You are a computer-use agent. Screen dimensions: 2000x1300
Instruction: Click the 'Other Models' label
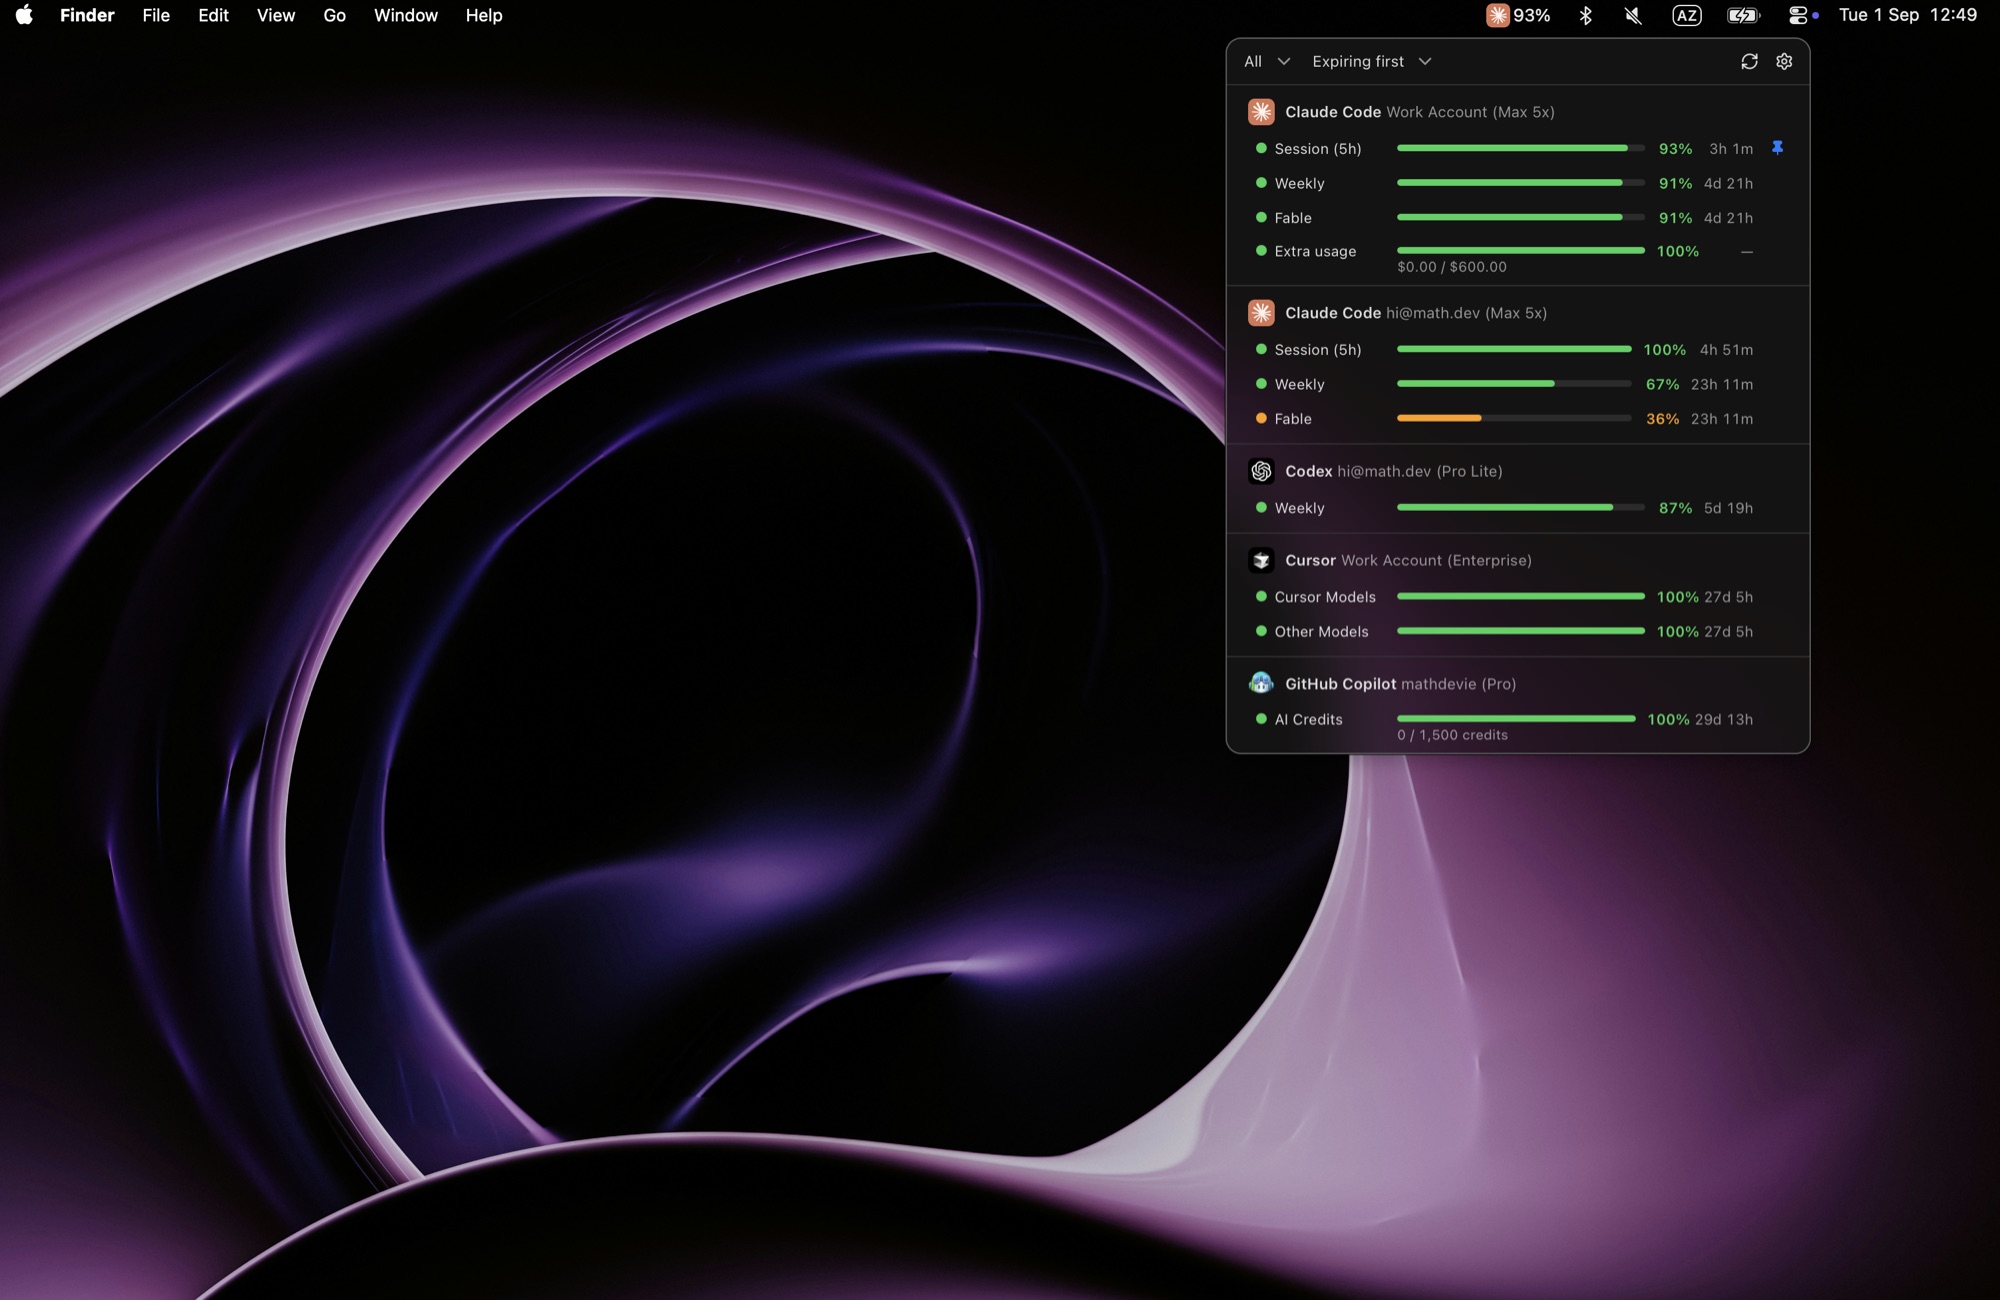coord(1321,632)
